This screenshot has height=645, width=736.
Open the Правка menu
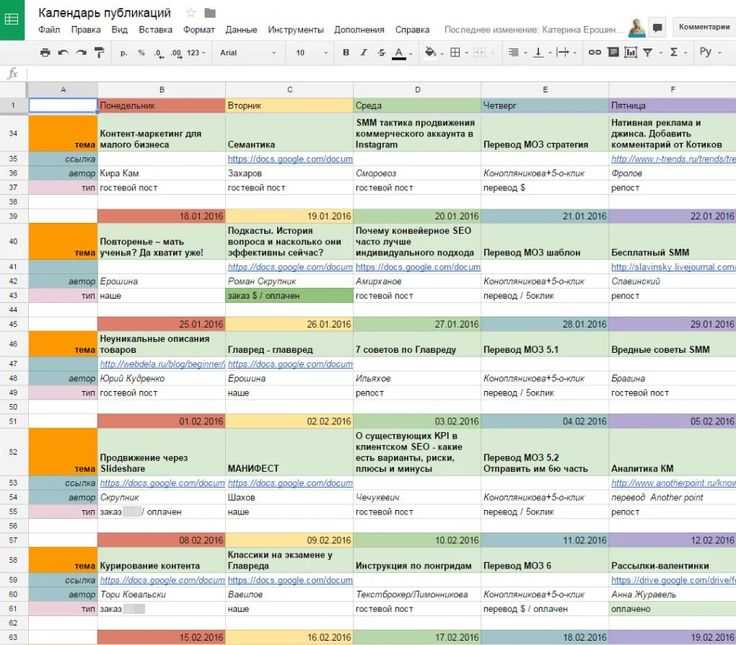click(86, 30)
